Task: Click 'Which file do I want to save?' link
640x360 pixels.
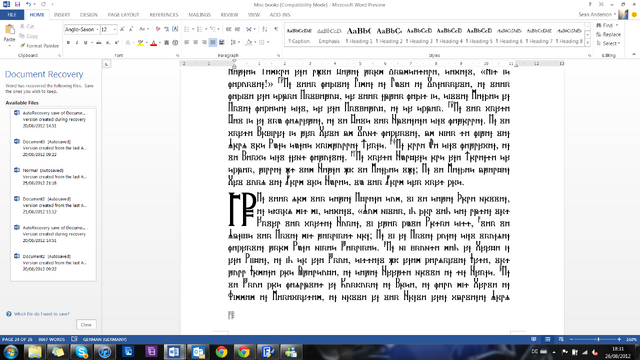Action: pyautogui.click(x=42, y=314)
